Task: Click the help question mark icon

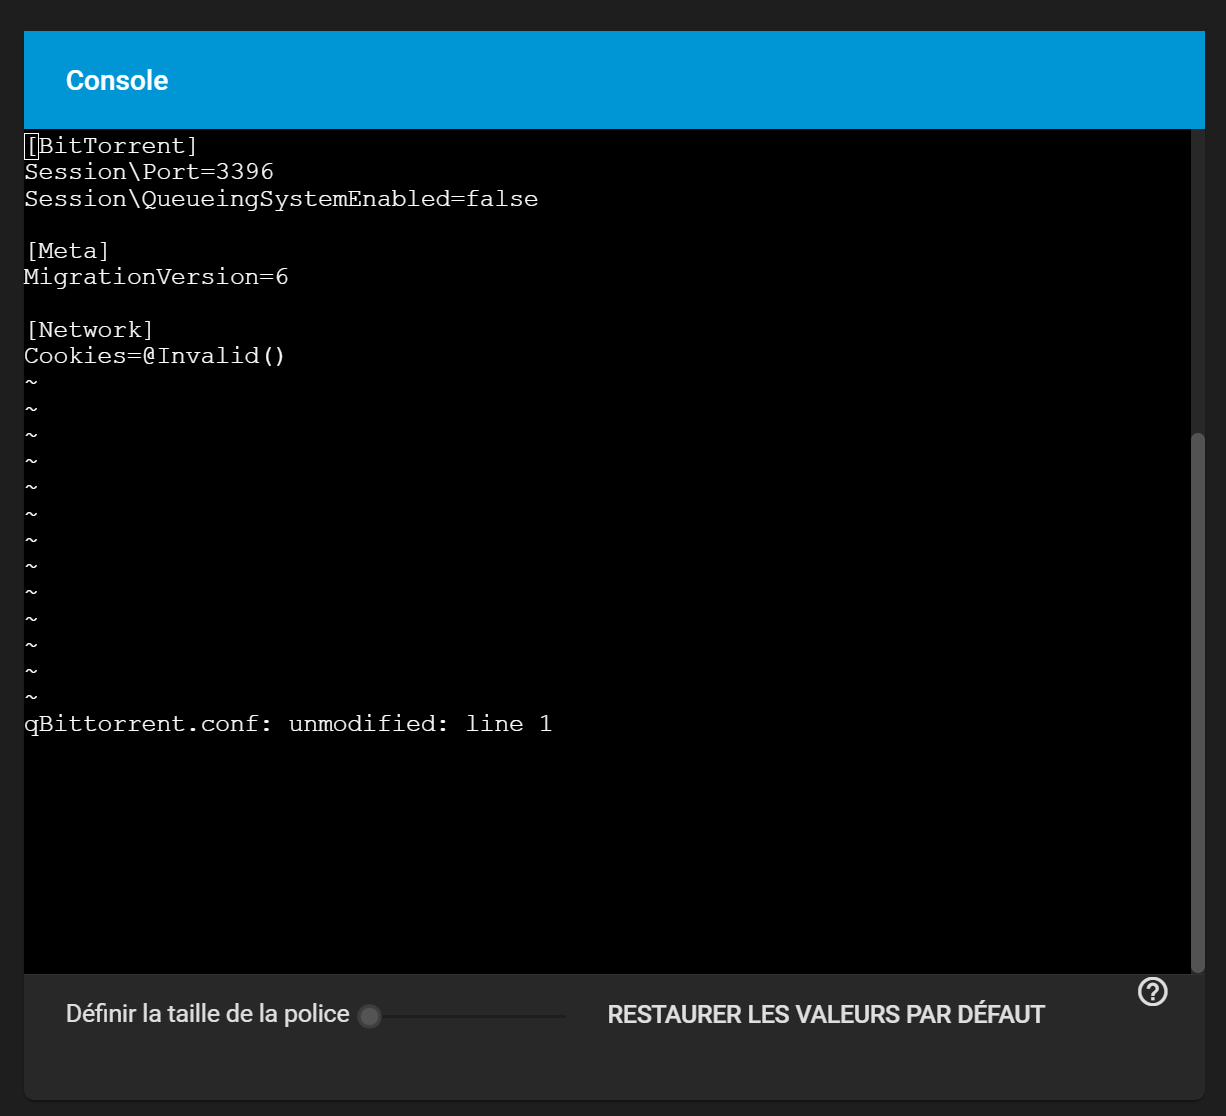Action: pyautogui.click(x=1153, y=992)
